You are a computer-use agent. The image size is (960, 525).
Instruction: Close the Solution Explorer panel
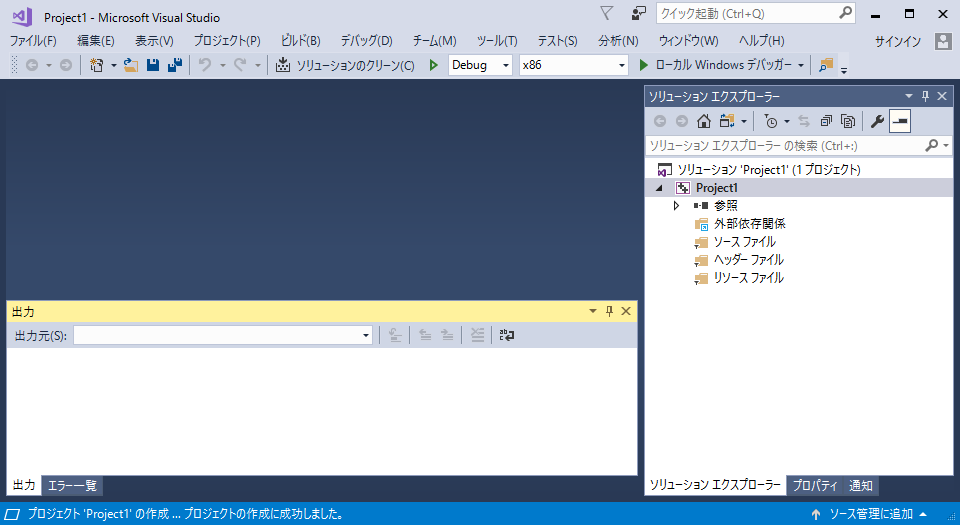tap(942, 96)
